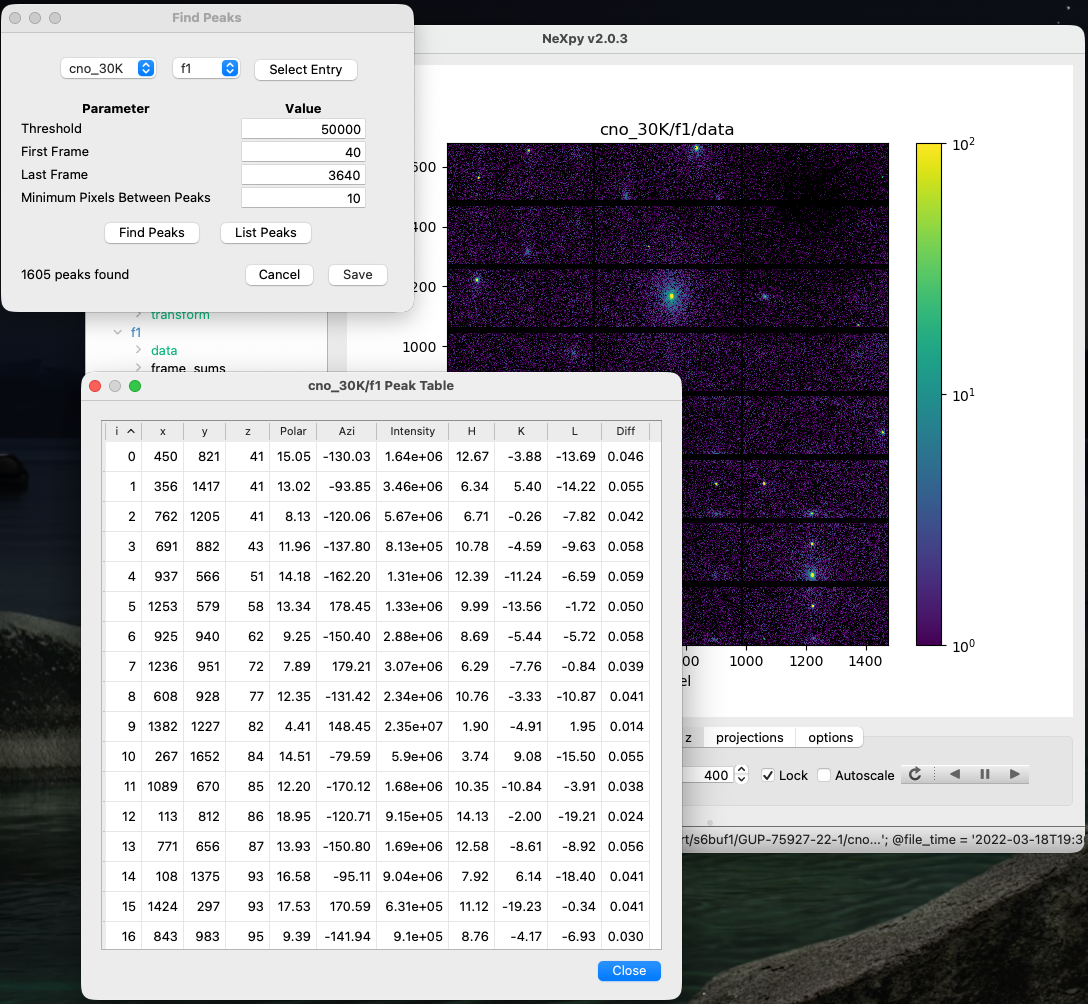Sort peak table by L column
This screenshot has height=1004, width=1088.
[574, 431]
